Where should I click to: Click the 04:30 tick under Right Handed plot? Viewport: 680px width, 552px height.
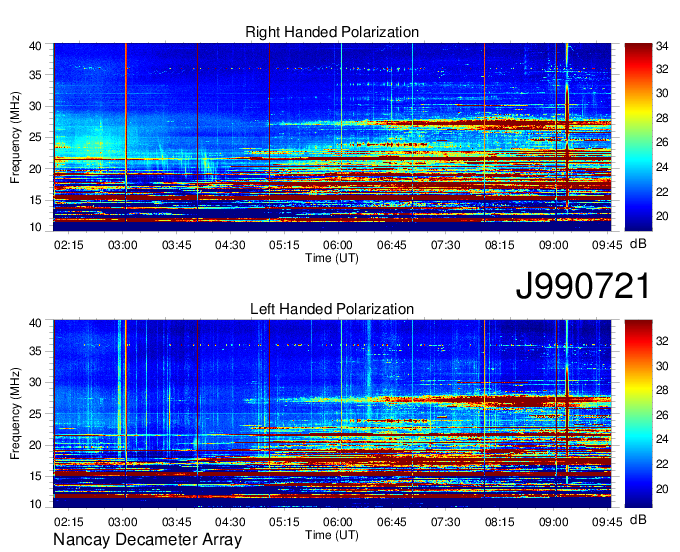[230, 245]
